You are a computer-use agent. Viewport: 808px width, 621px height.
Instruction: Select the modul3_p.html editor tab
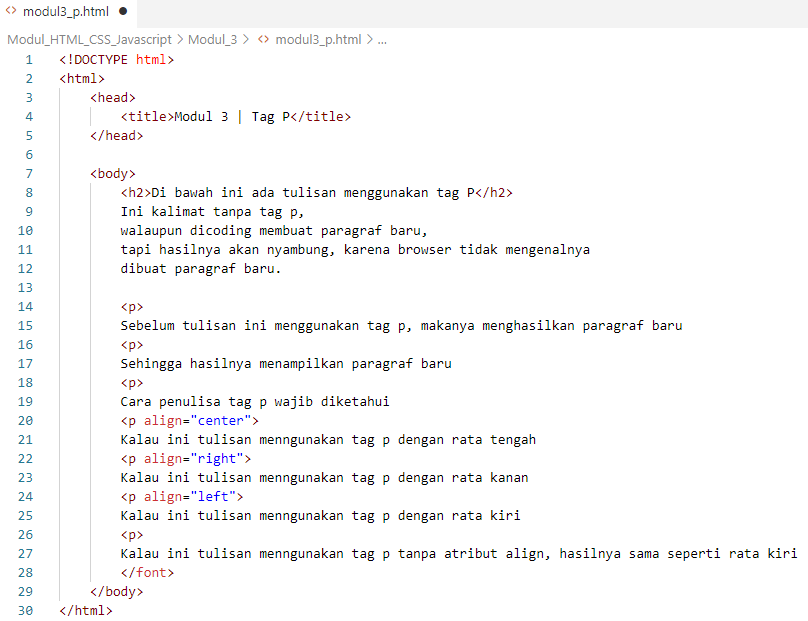(65, 11)
